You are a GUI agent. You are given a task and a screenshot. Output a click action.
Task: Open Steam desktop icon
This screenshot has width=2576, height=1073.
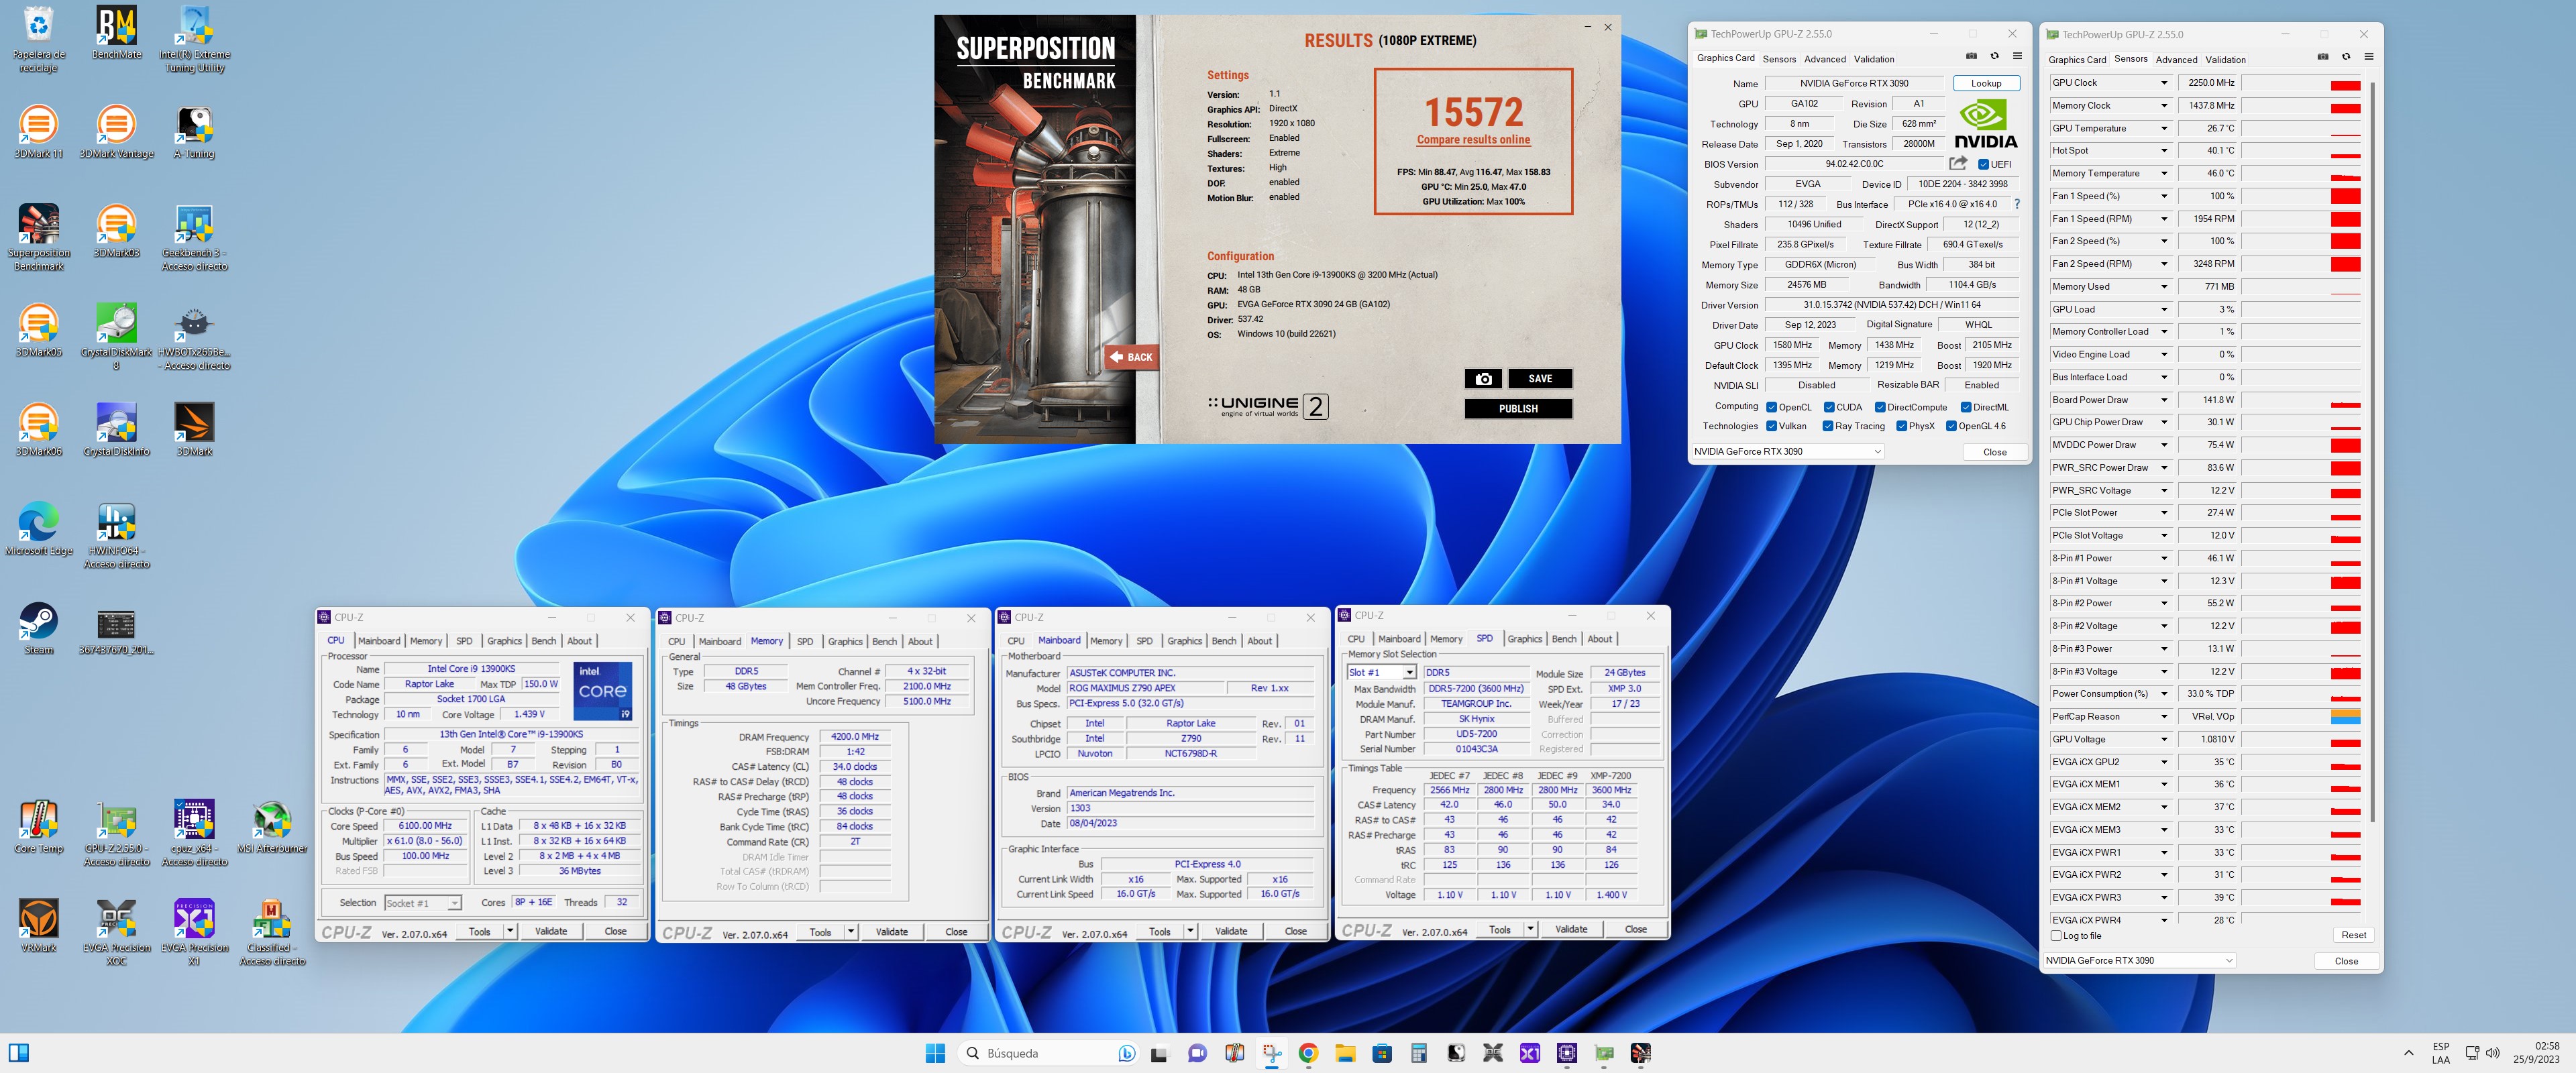click(38, 628)
